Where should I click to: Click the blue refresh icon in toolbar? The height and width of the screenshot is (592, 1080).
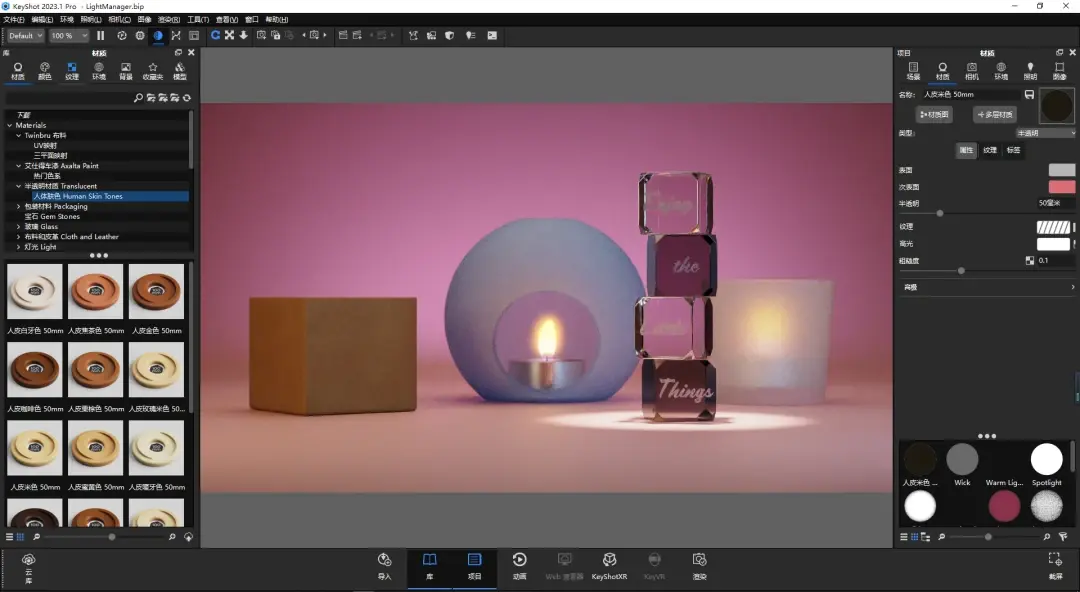coord(216,35)
